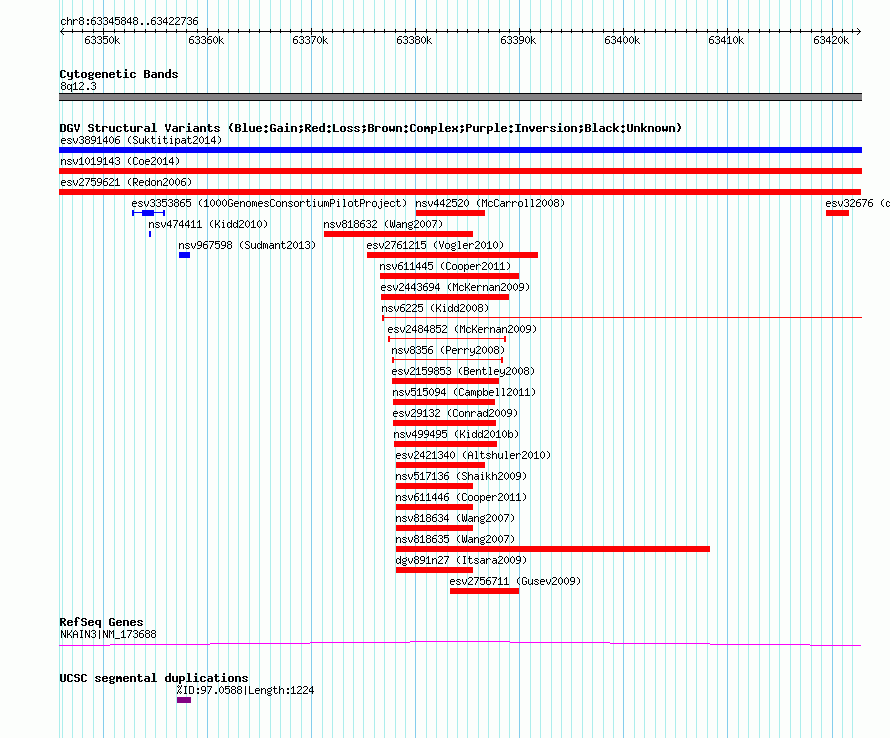Click the esv3891406 (Suktitipat2014) blue gain bar
The height and width of the screenshot is (738, 890).
coord(460,150)
